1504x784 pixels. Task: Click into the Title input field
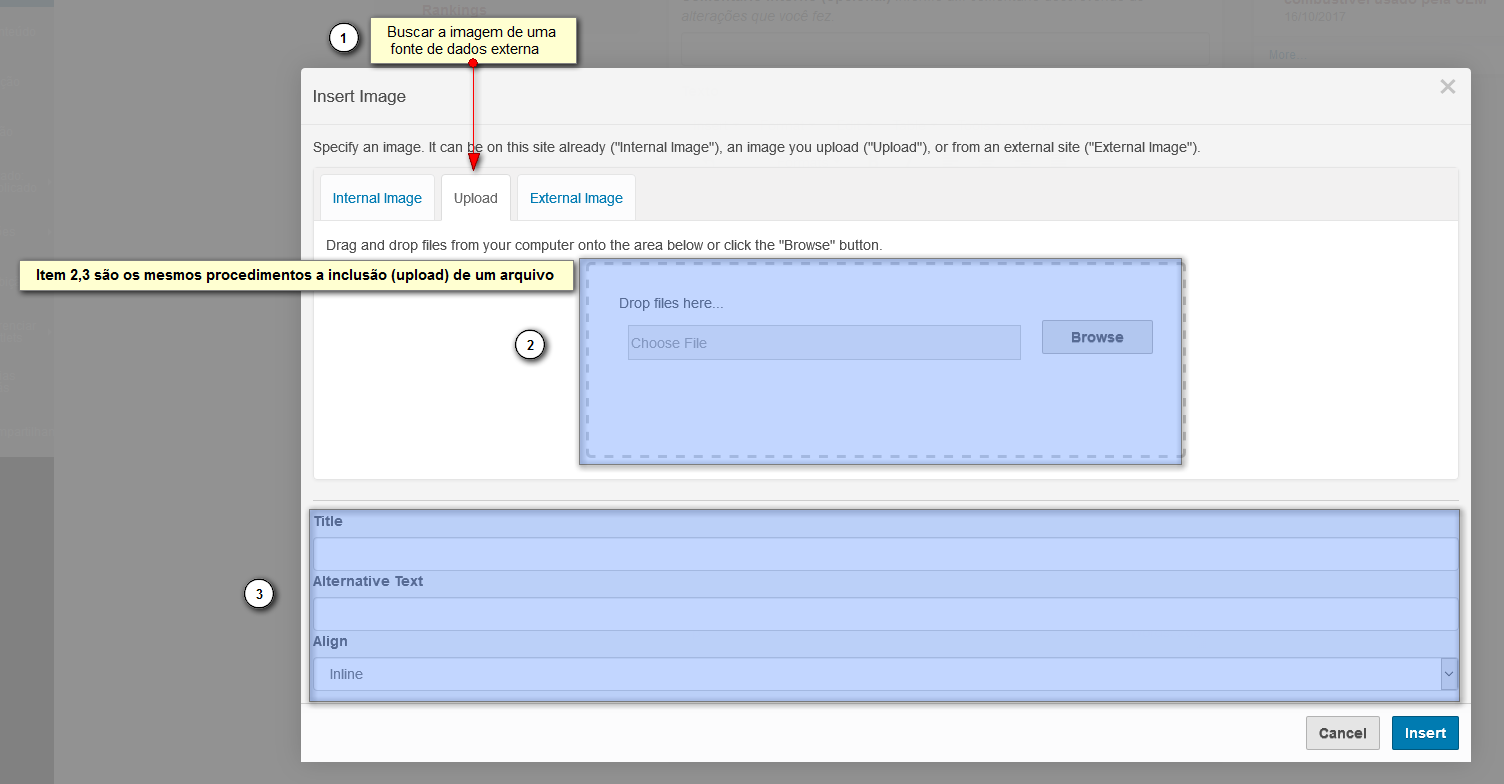[885, 554]
